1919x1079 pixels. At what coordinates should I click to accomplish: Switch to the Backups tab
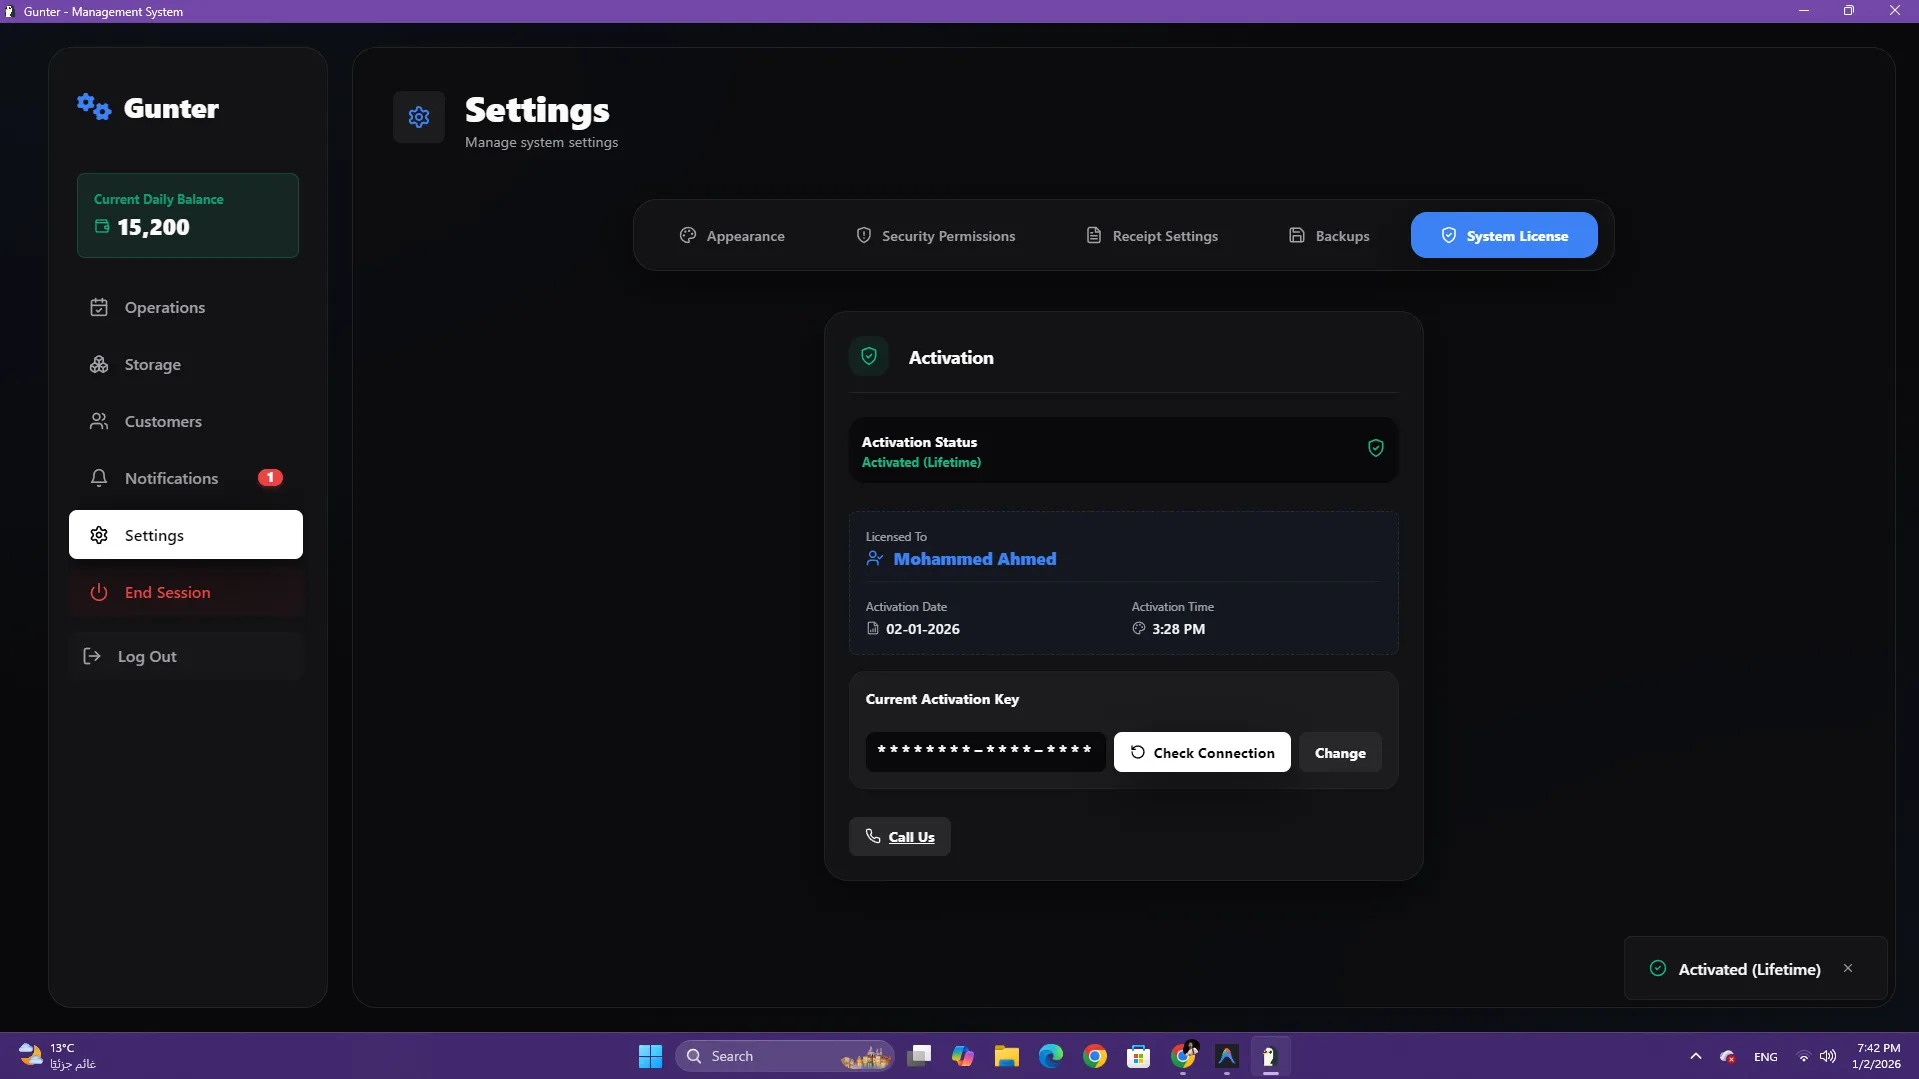coord(1329,236)
